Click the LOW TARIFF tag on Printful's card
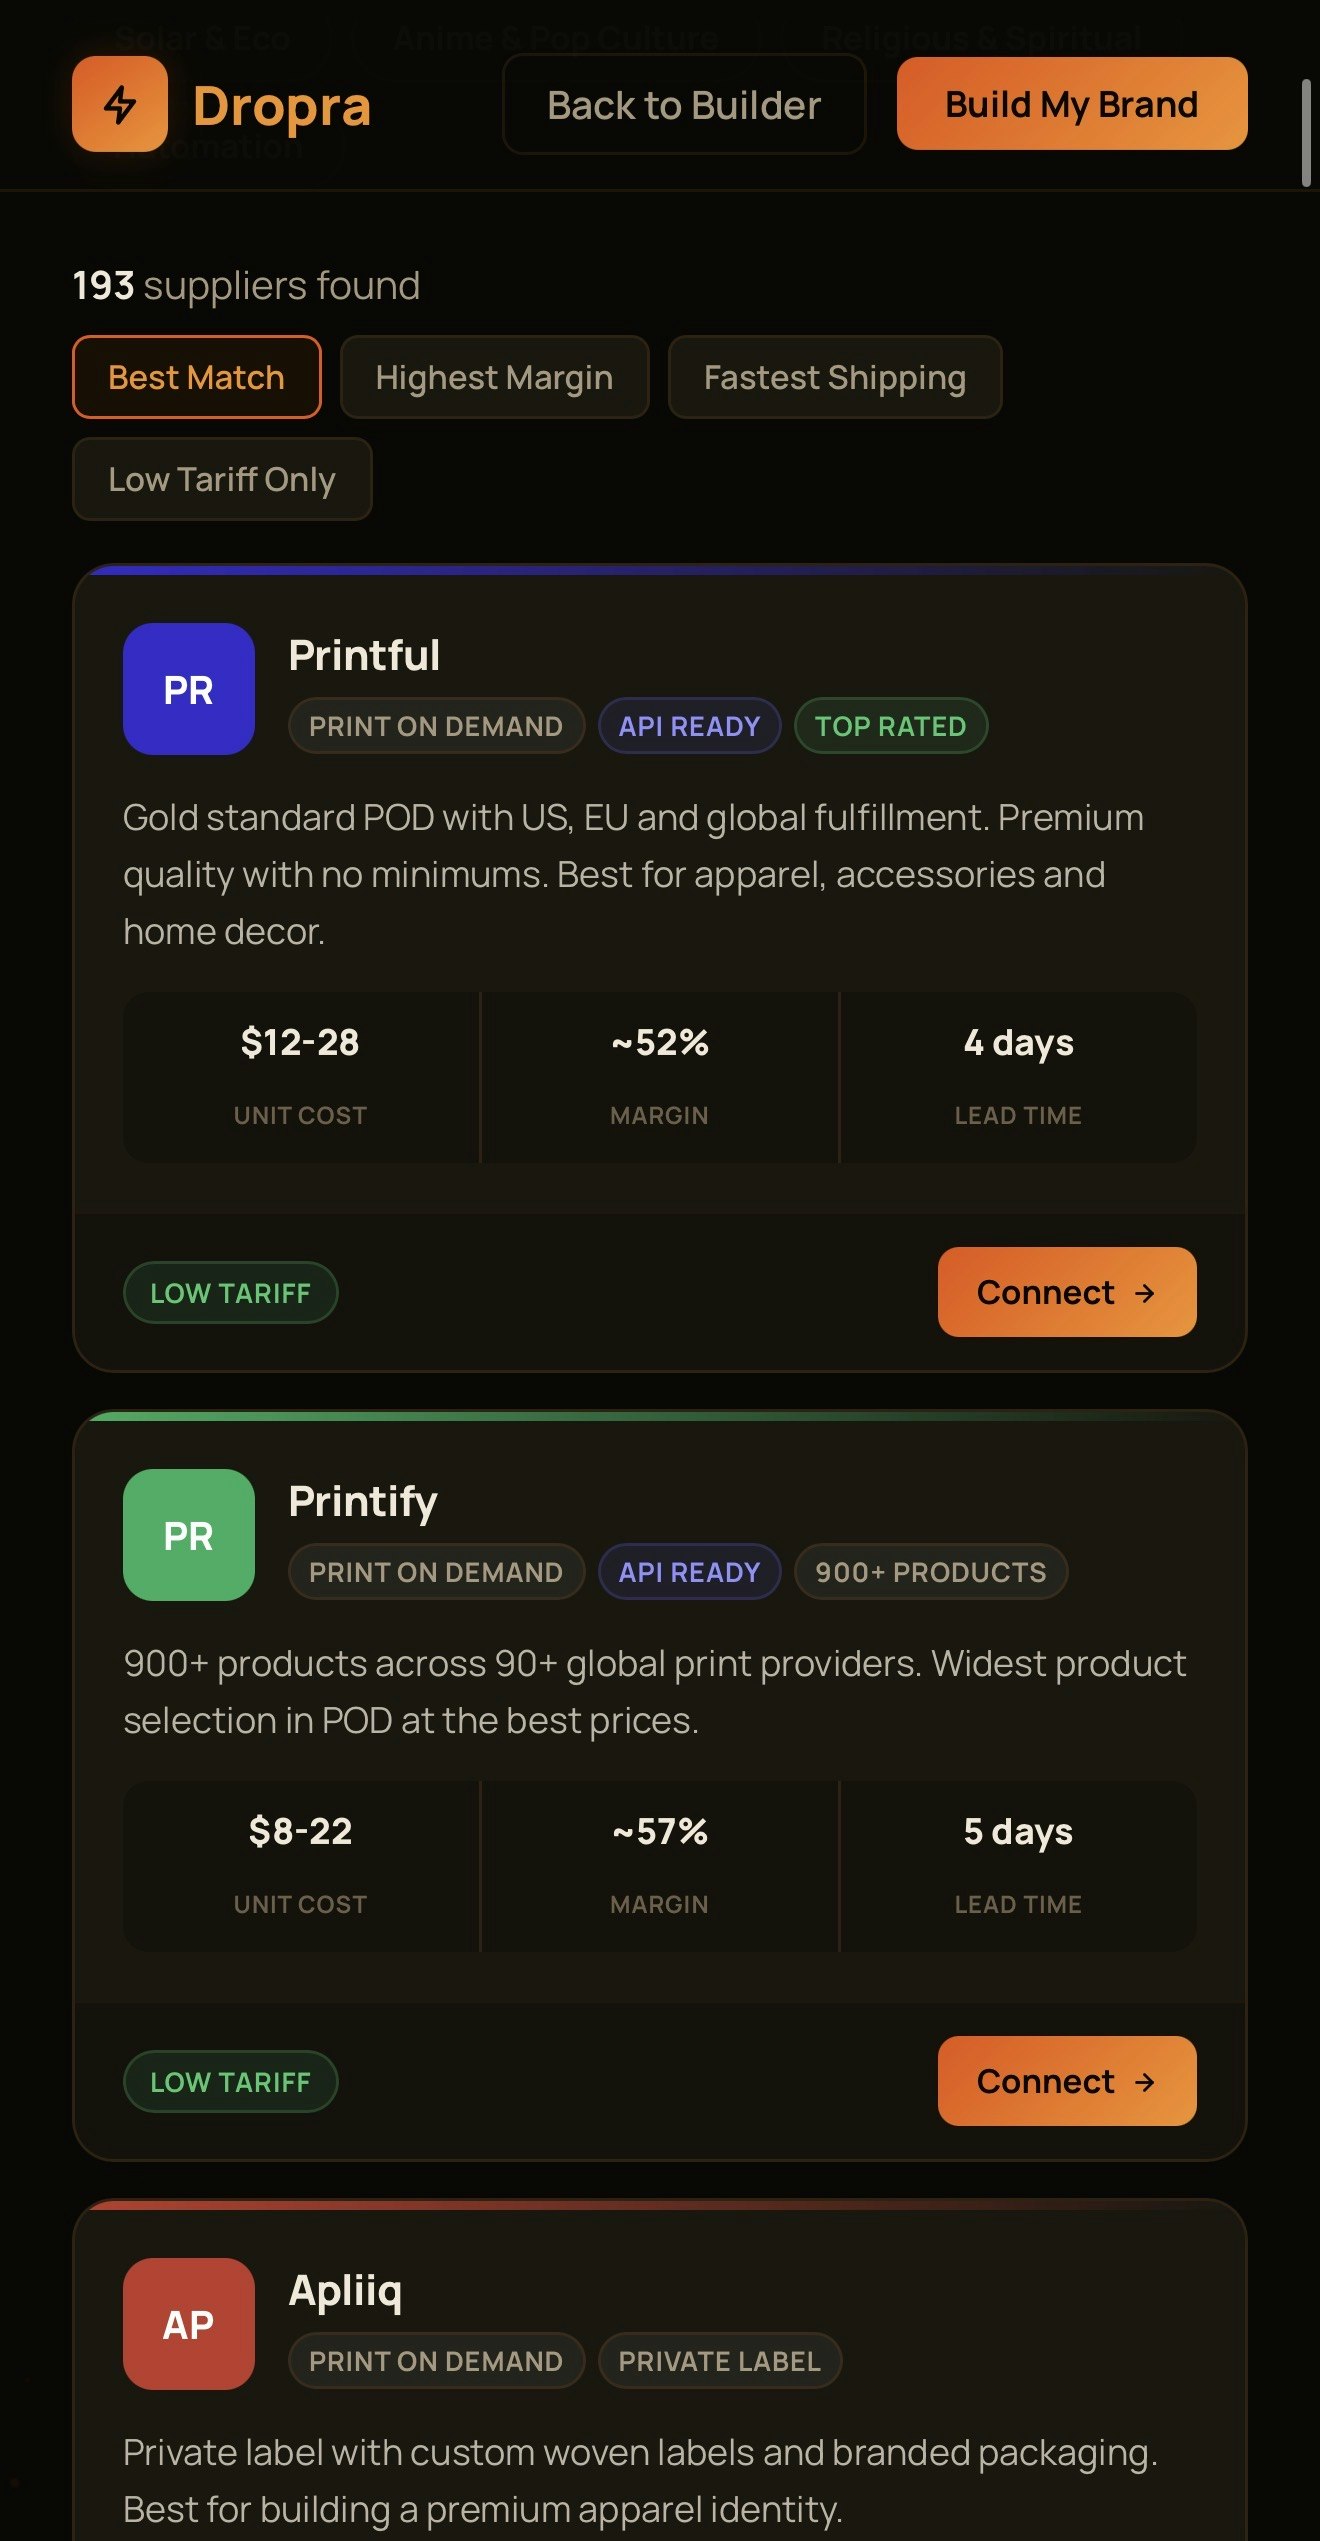The width and height of the screenshot is (1320, 2541). [x=231, y=1292]
